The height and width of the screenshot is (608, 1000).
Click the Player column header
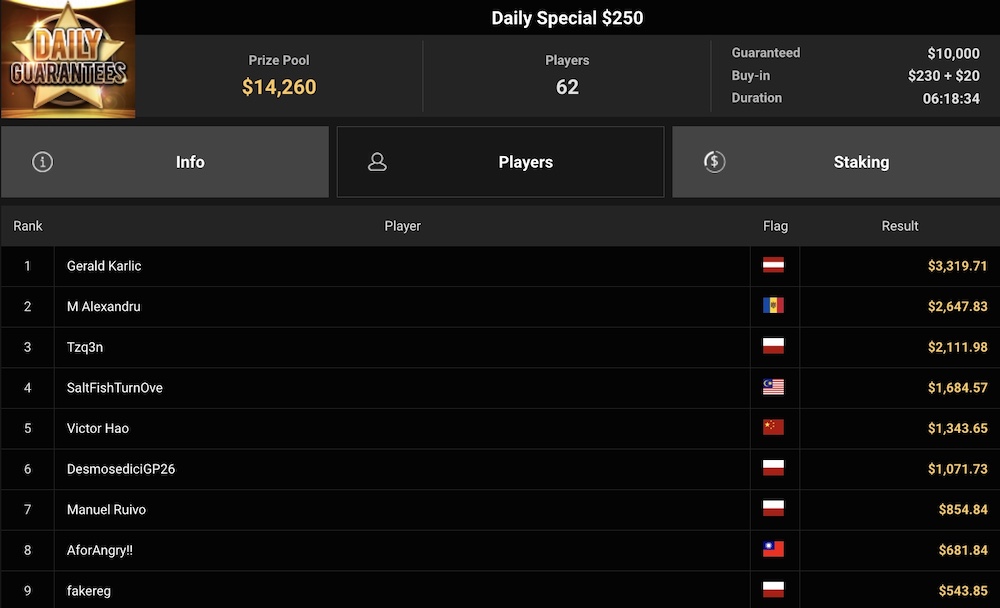click(402, 226)
